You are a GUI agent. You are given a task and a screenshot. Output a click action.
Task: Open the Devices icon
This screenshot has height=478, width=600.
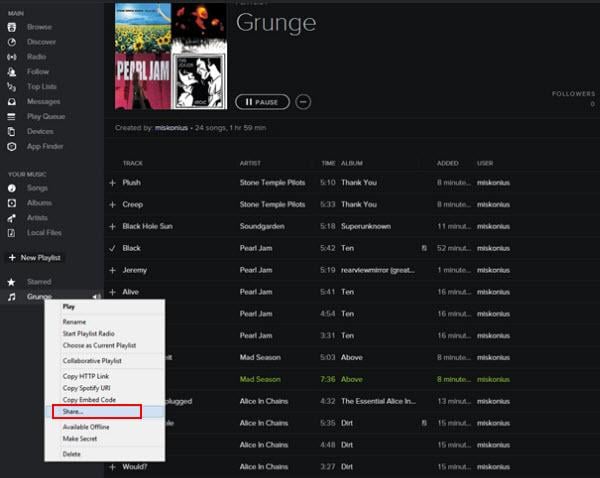[12, 132]
